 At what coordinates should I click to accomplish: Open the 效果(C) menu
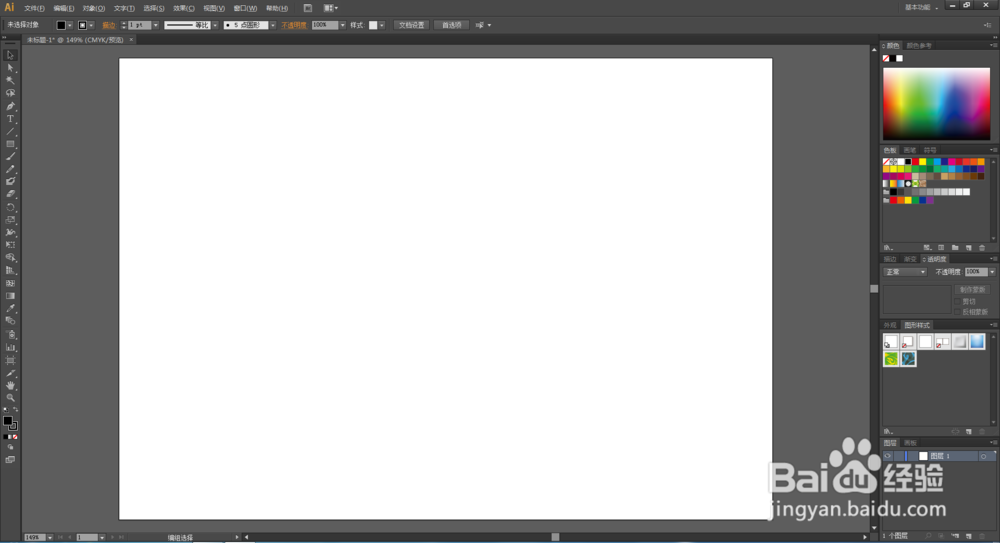pyautogui.click(x=184, y=8)
